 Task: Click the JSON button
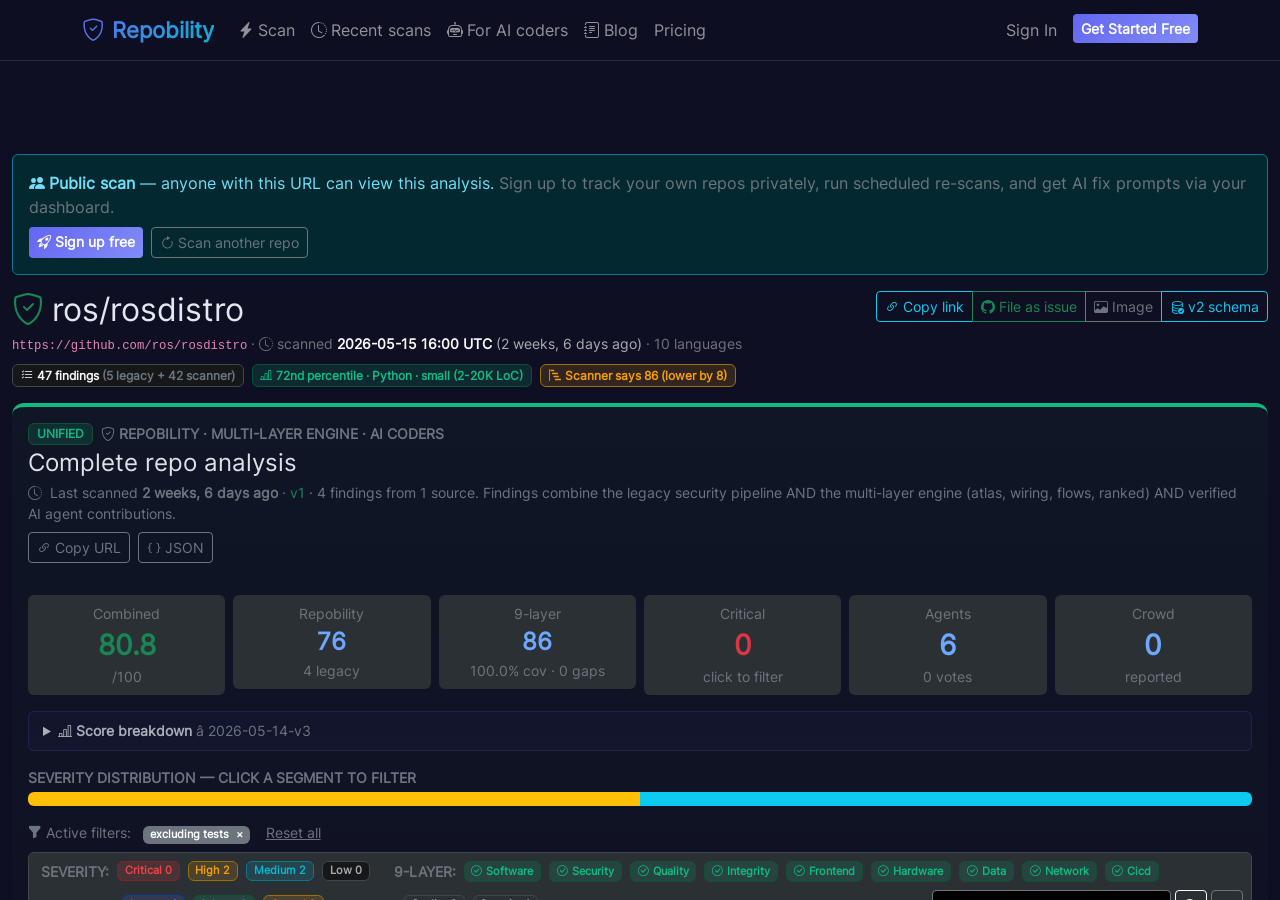175,548
